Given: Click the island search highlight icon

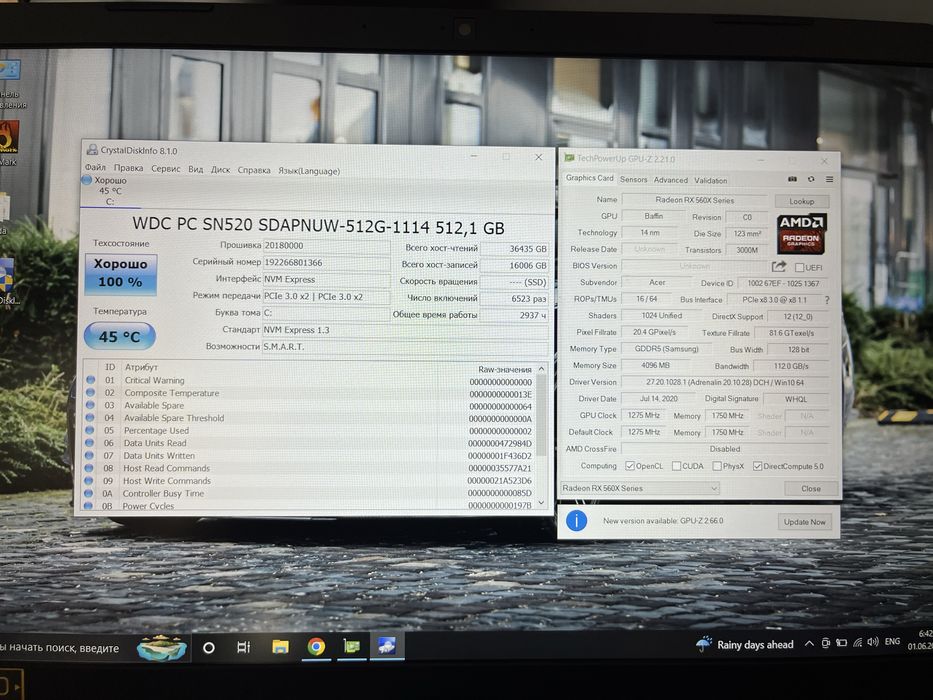Looking at the screenshot, I should click(162, 647).
